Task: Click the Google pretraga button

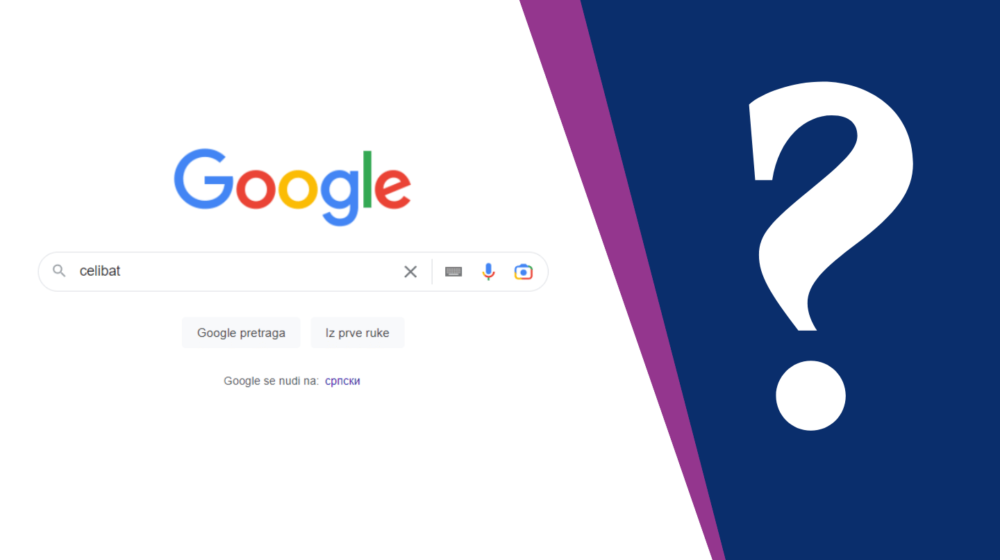Action: 241,333
